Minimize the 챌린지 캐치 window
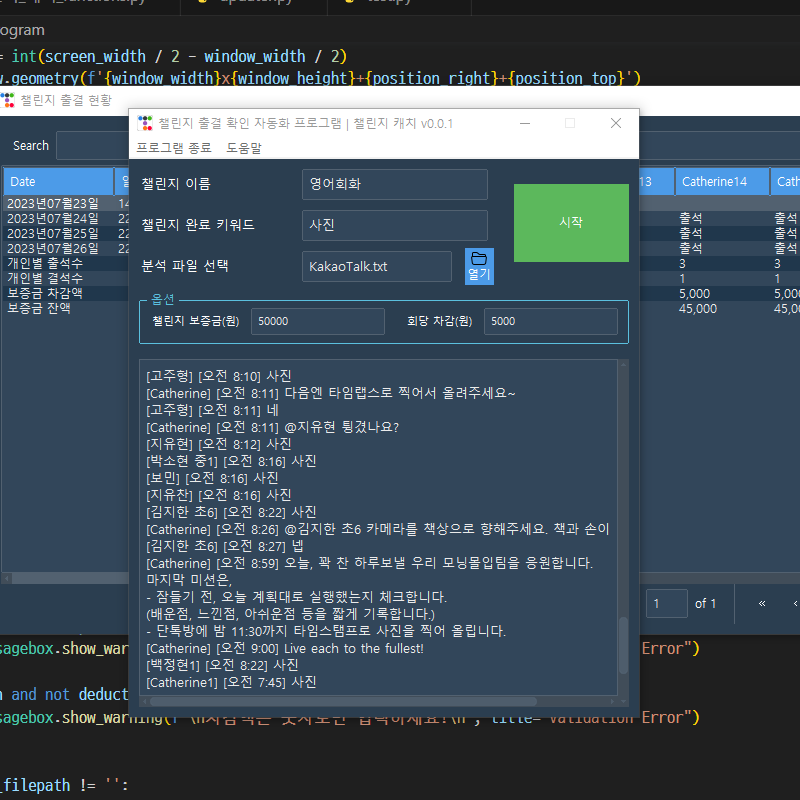The image size is (800, 800). click(x=524, y=123)
